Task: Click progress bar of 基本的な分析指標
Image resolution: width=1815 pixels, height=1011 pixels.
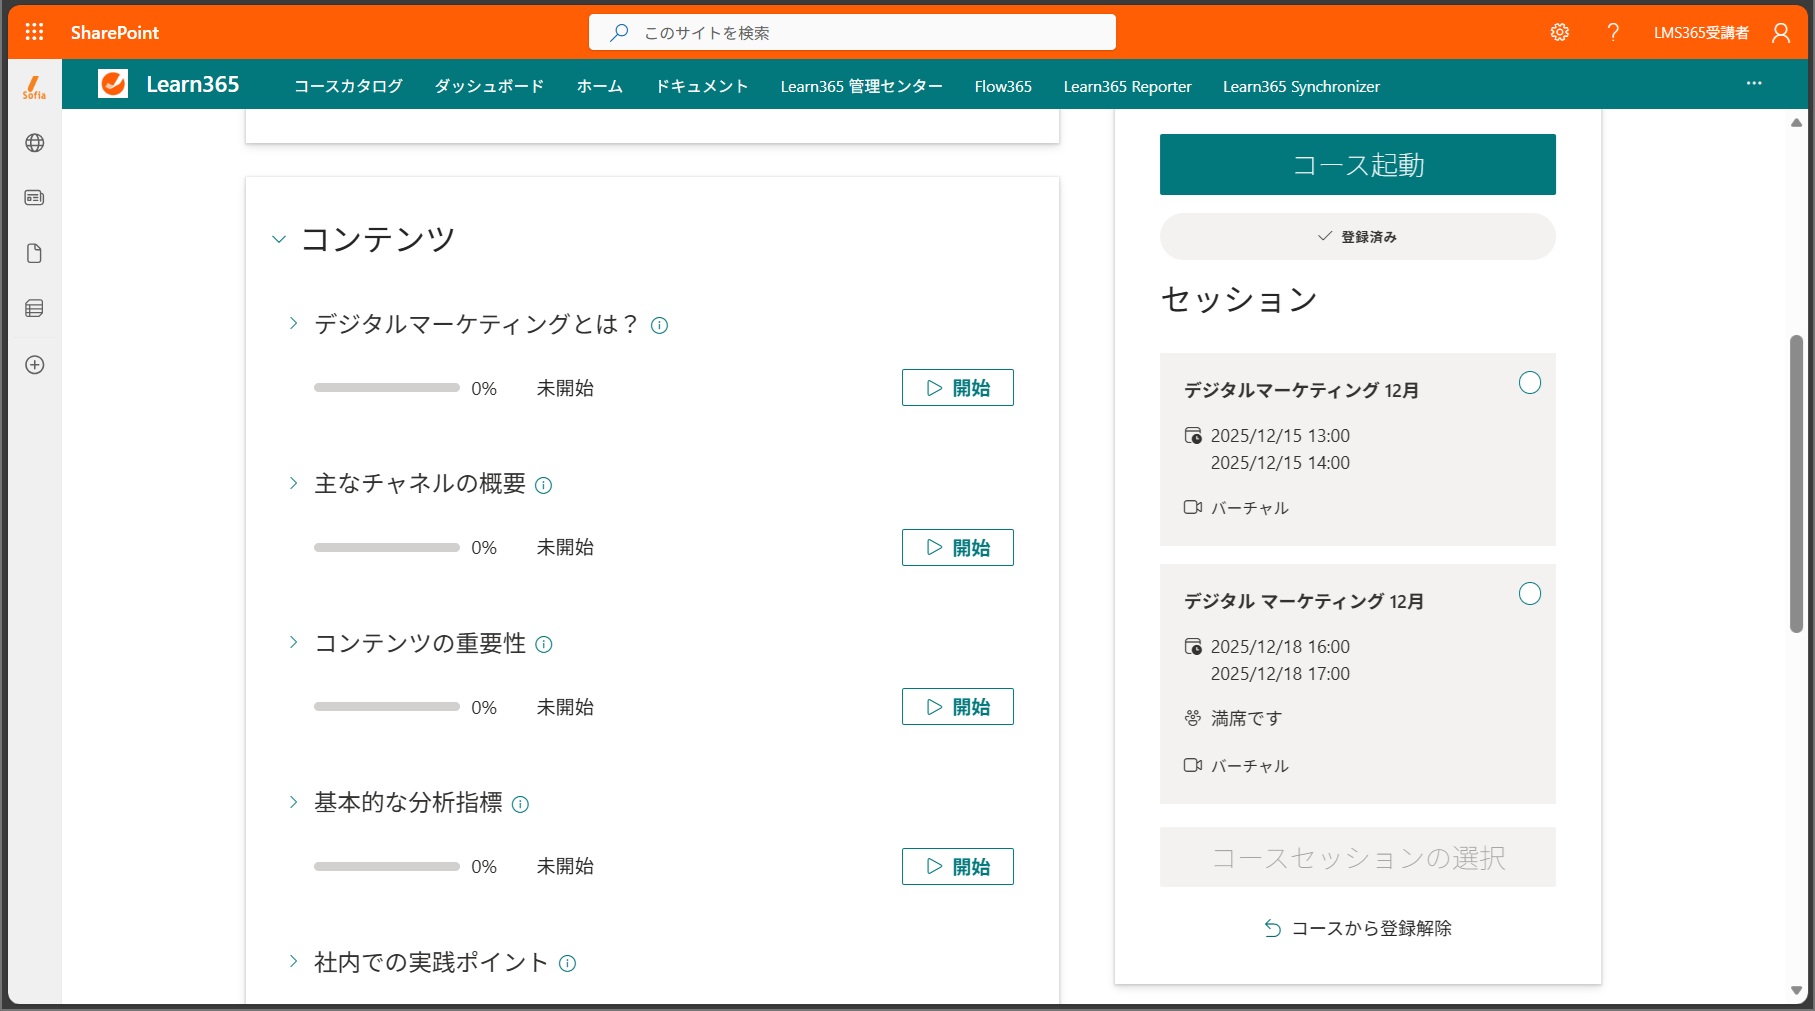Action: click(x=387, y=867)
